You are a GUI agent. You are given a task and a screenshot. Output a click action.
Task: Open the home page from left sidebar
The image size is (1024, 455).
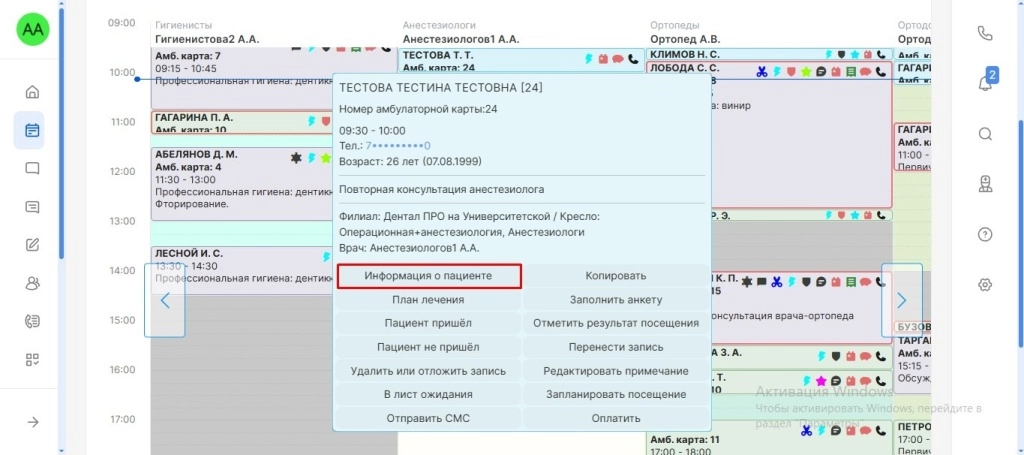click(x=32, y=92)
